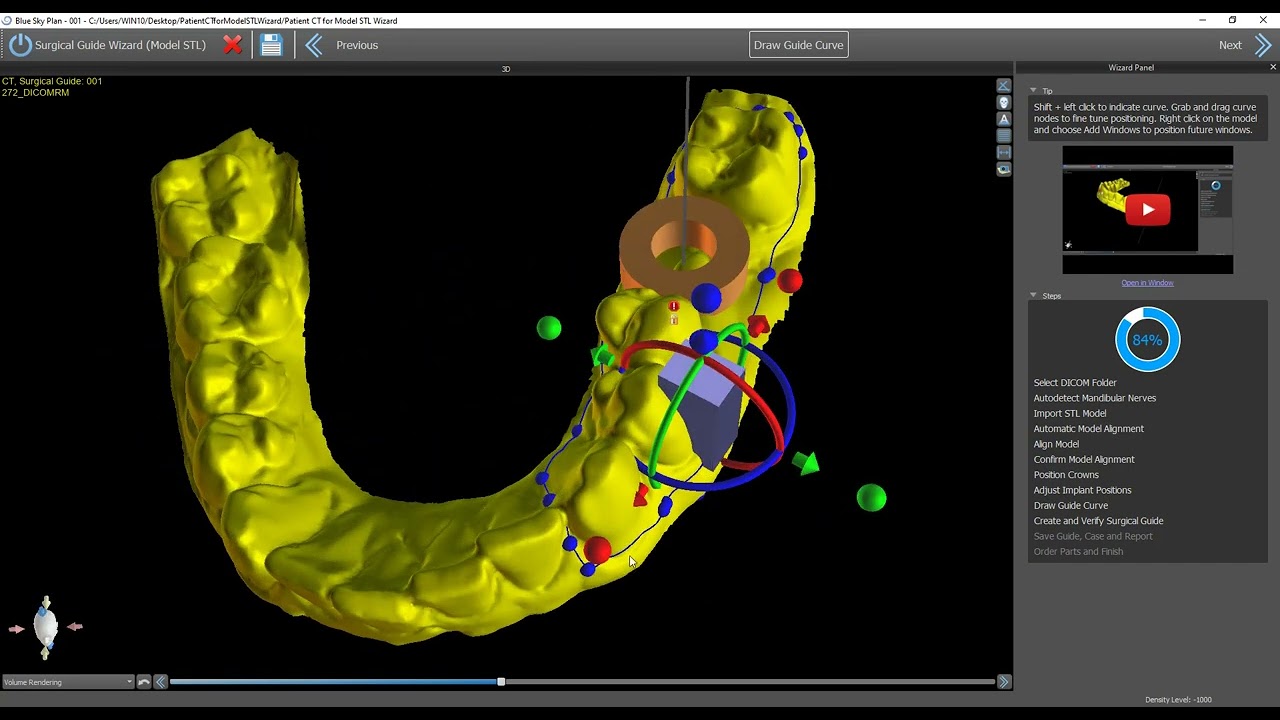Click the Next button label
Image resolution: width=1280 pixels, height=720 pixels.
(1230, 45)
